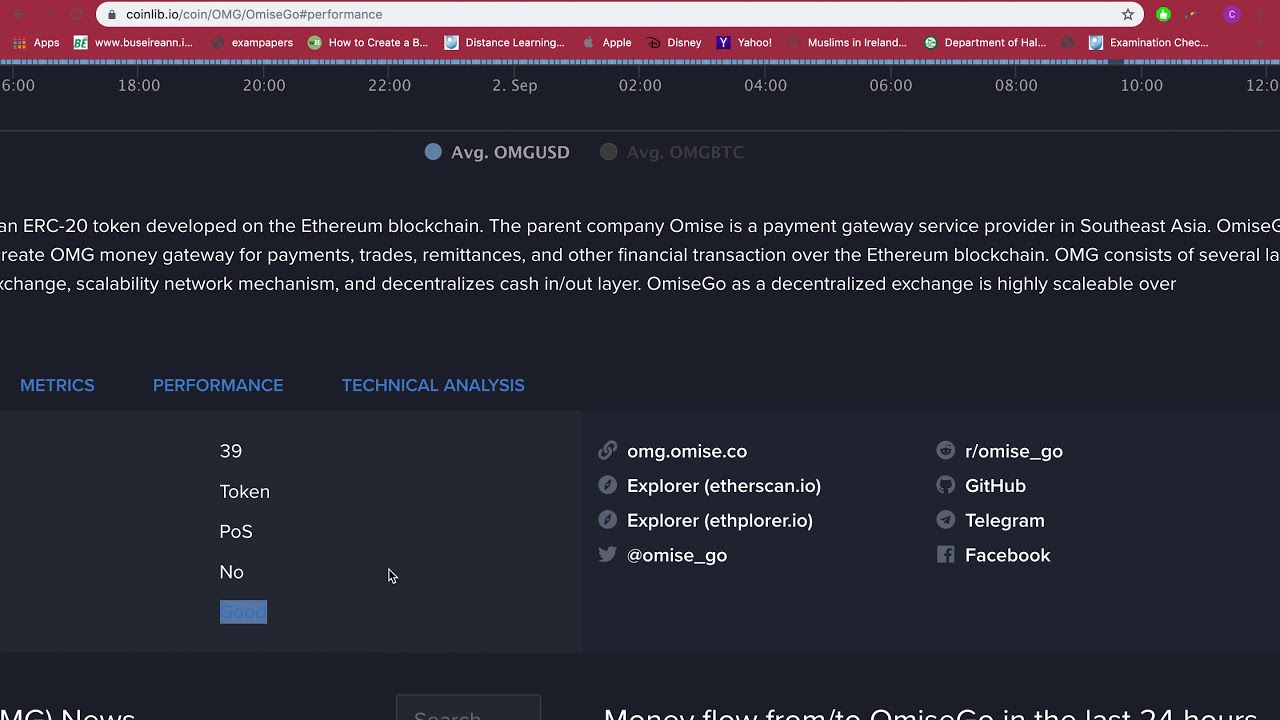Image resolution: width=1280 pixels, height=720 pixels.
Task: Open the Distance Learning bookmark
Action: (x=504, y=43)
